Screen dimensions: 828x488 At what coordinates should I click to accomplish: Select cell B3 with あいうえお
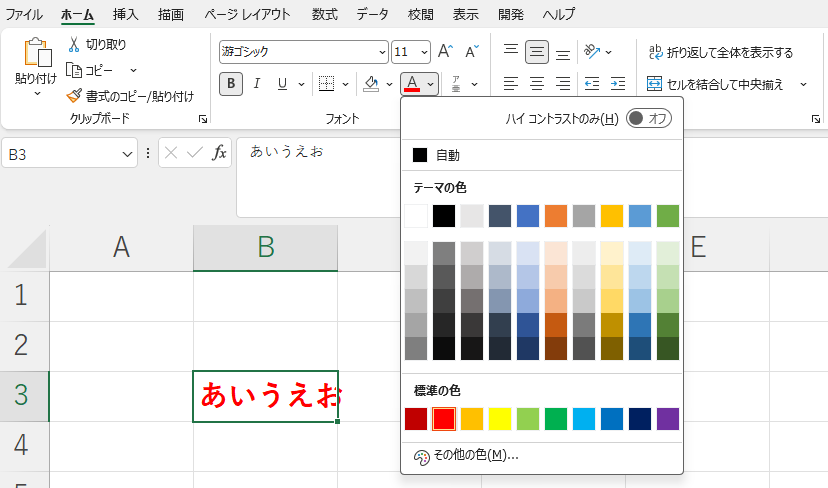coord(265,396)
